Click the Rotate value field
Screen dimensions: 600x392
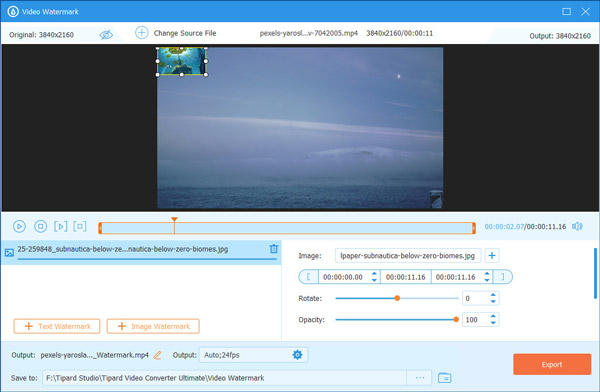pyautogui.click(x=475, y=298)
